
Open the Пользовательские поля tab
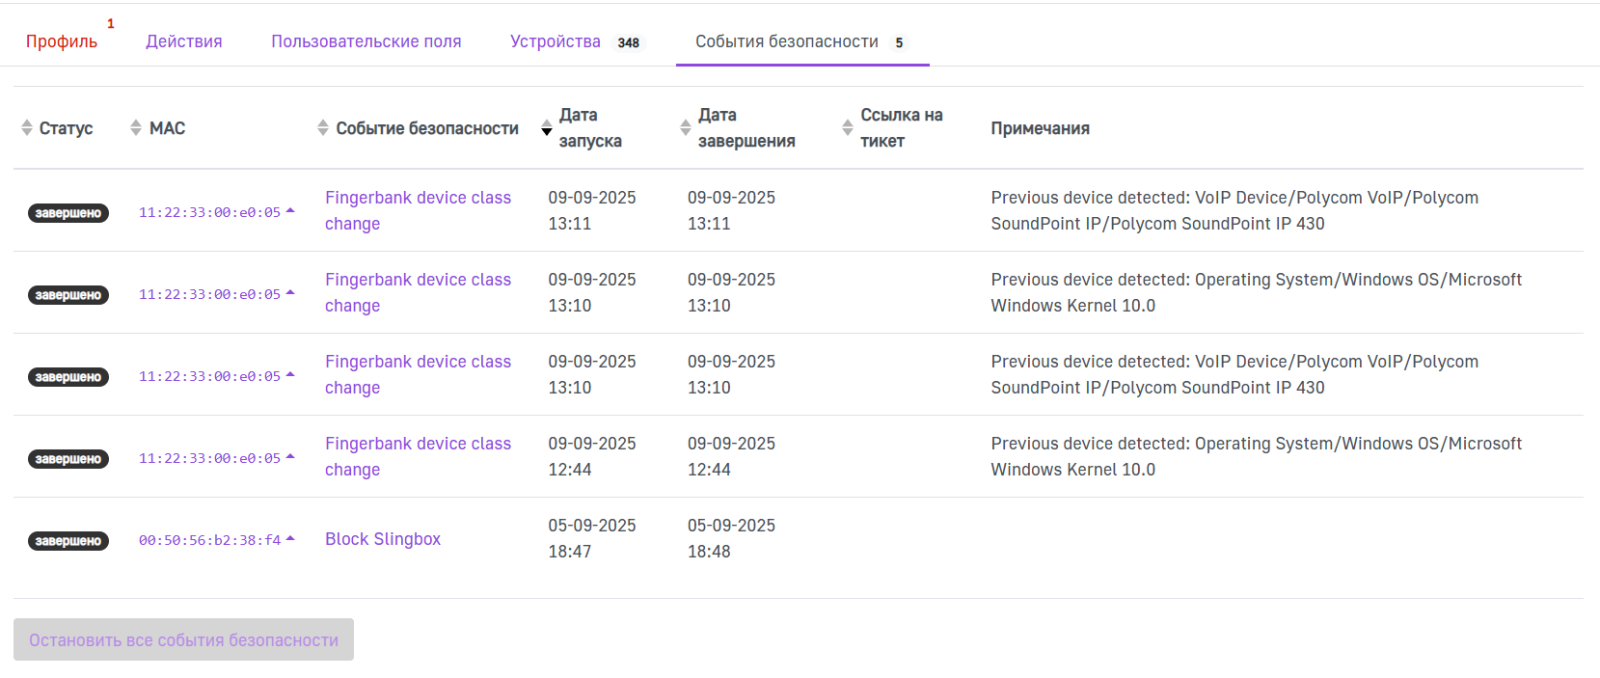point(366,42)
